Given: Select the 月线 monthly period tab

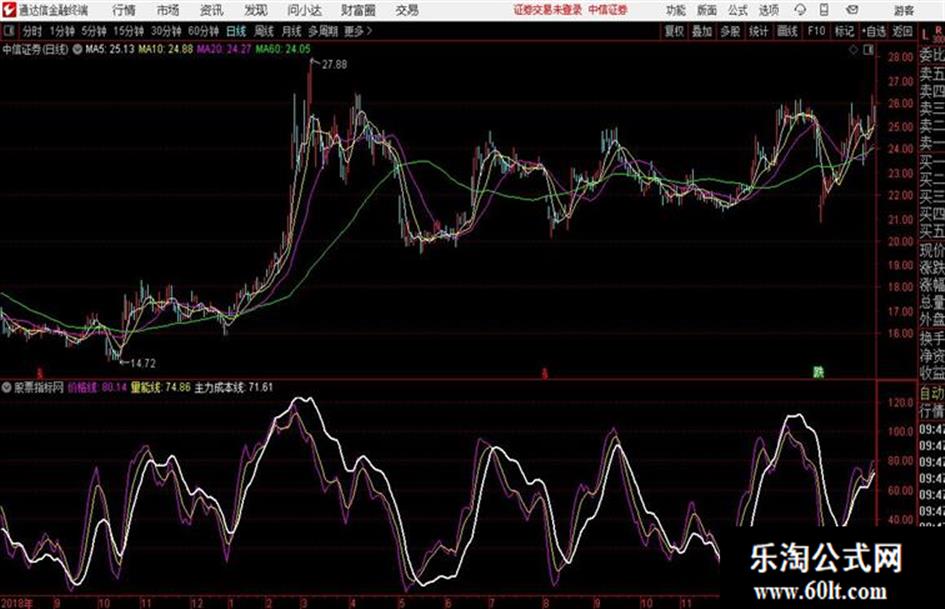Looking at the screenshot, I should coord(292,31).
